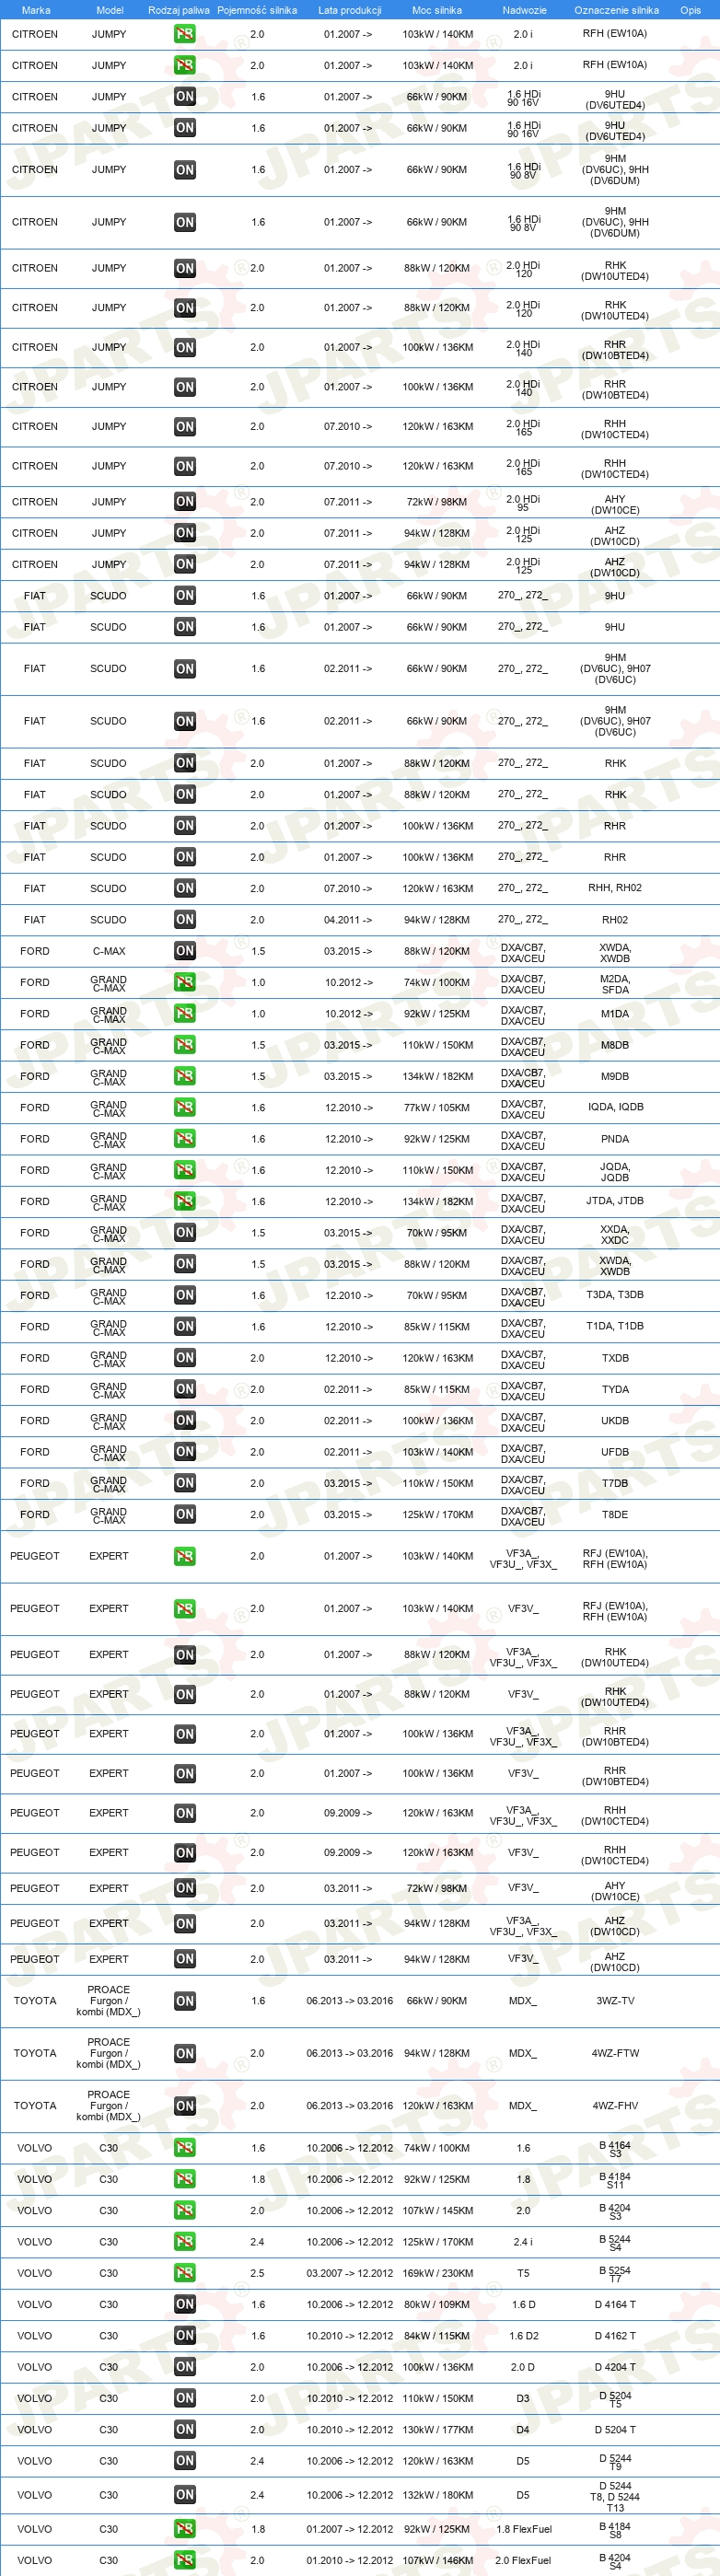Click the Nadwozie column header
Image resolution: width=720 pixels, height=2576 pixels.
[x=524, y=10]
